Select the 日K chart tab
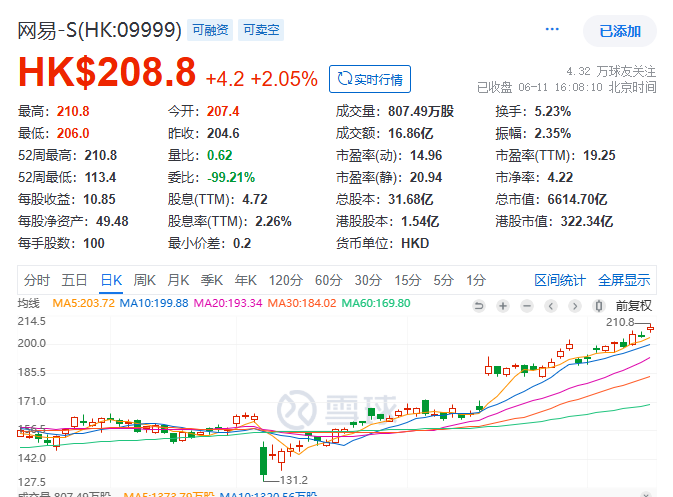 pyautogui.click(x=110, y=280)
